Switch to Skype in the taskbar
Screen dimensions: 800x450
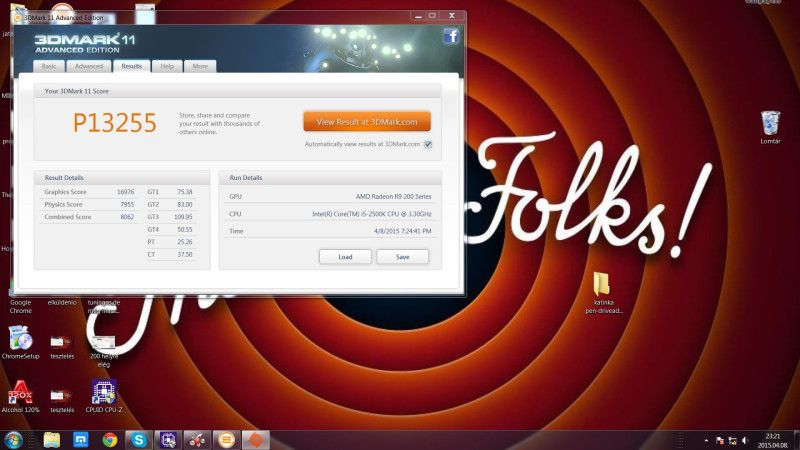coord(139,440)
